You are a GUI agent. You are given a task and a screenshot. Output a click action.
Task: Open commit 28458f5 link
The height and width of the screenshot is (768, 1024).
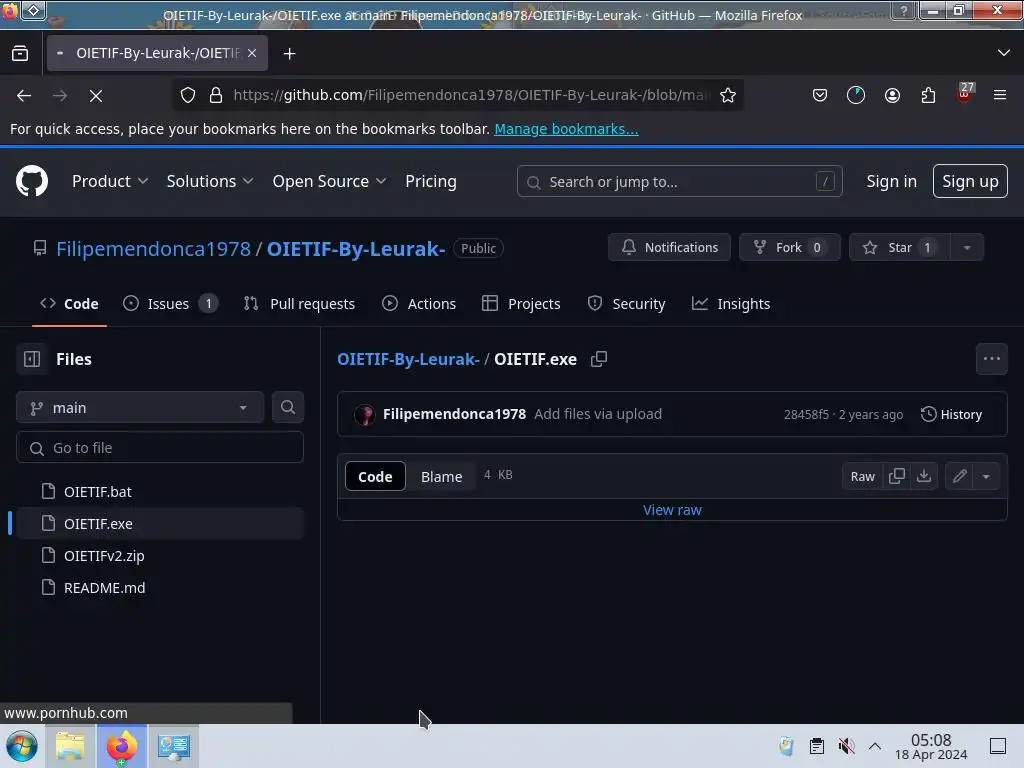(806, 415)
